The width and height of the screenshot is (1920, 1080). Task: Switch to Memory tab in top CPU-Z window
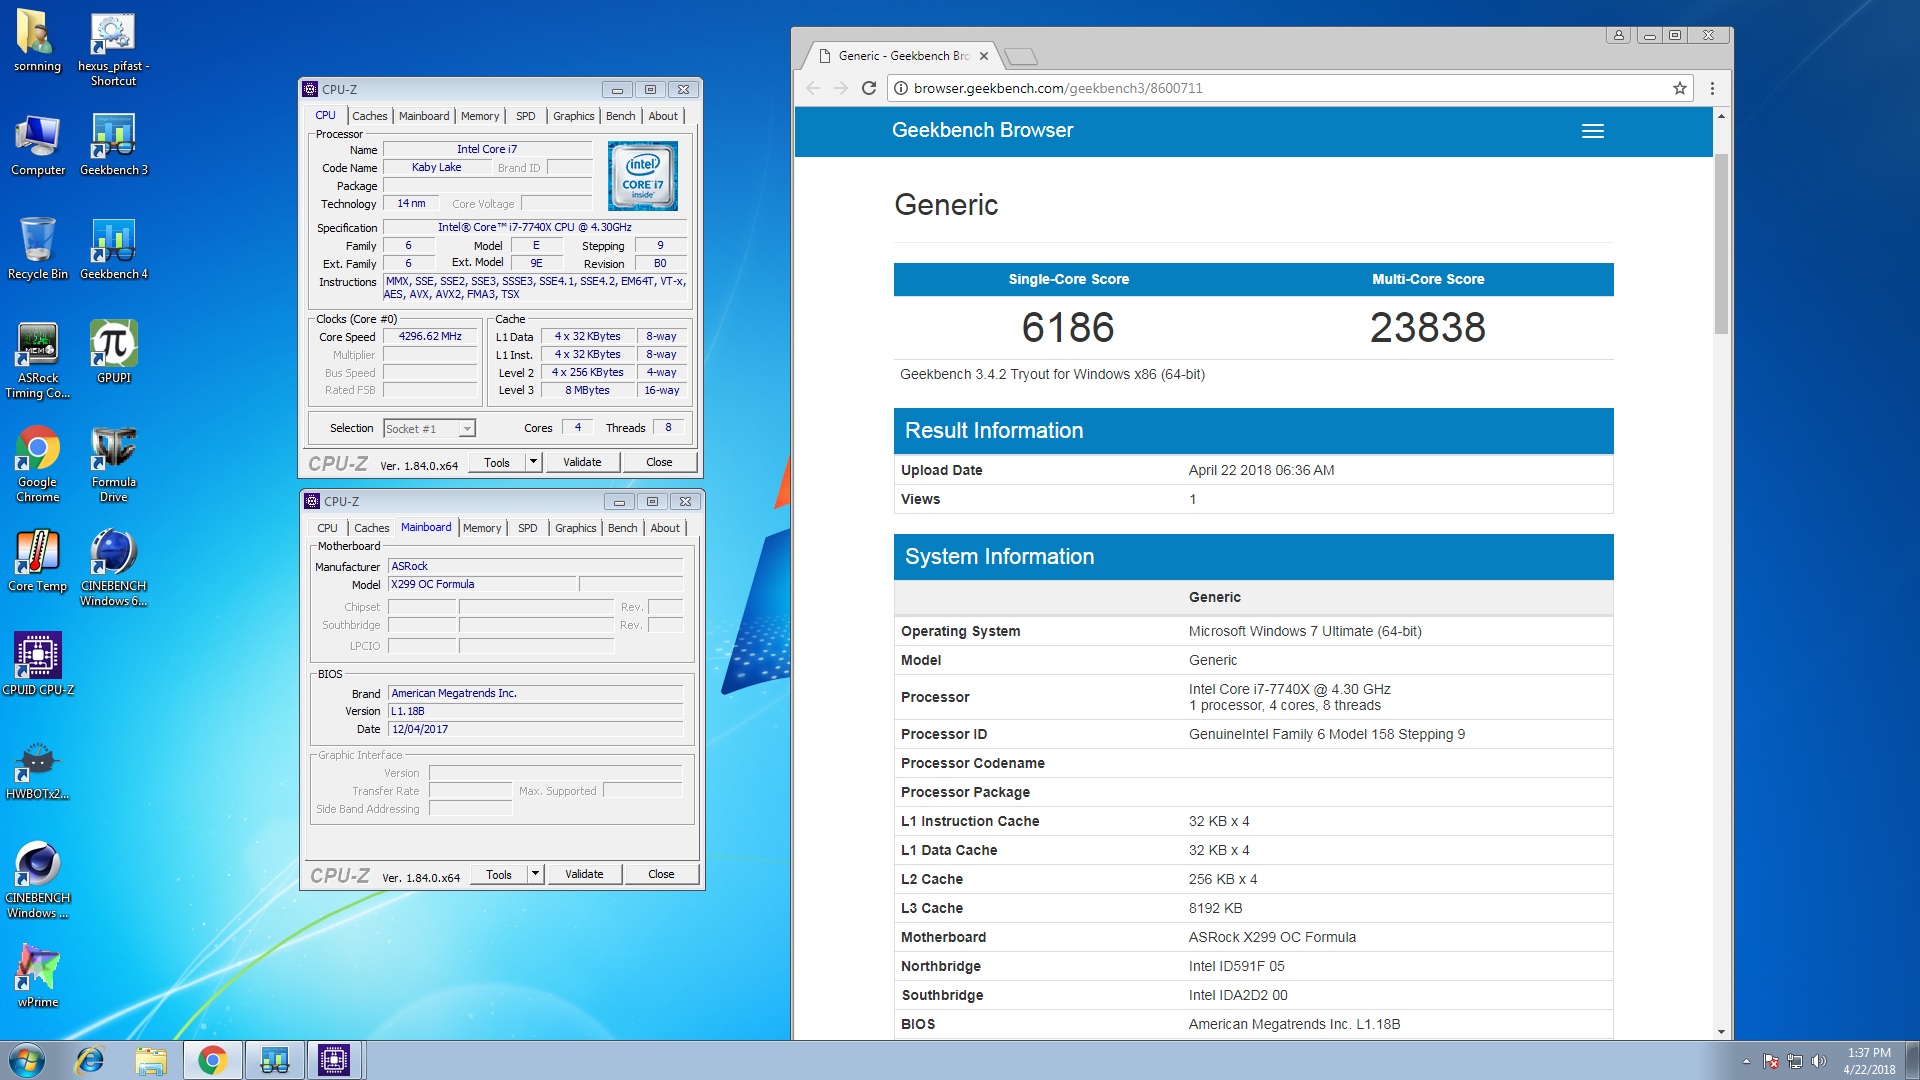(480, 116)
